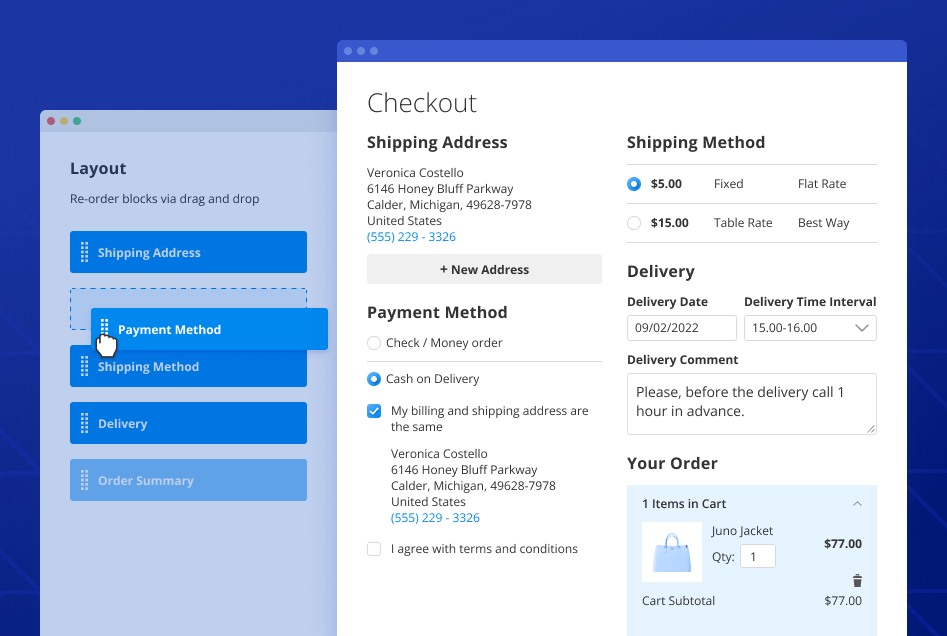Open the Delivery Time Interval dropdown
947x636 pixels.
point(810,328)
